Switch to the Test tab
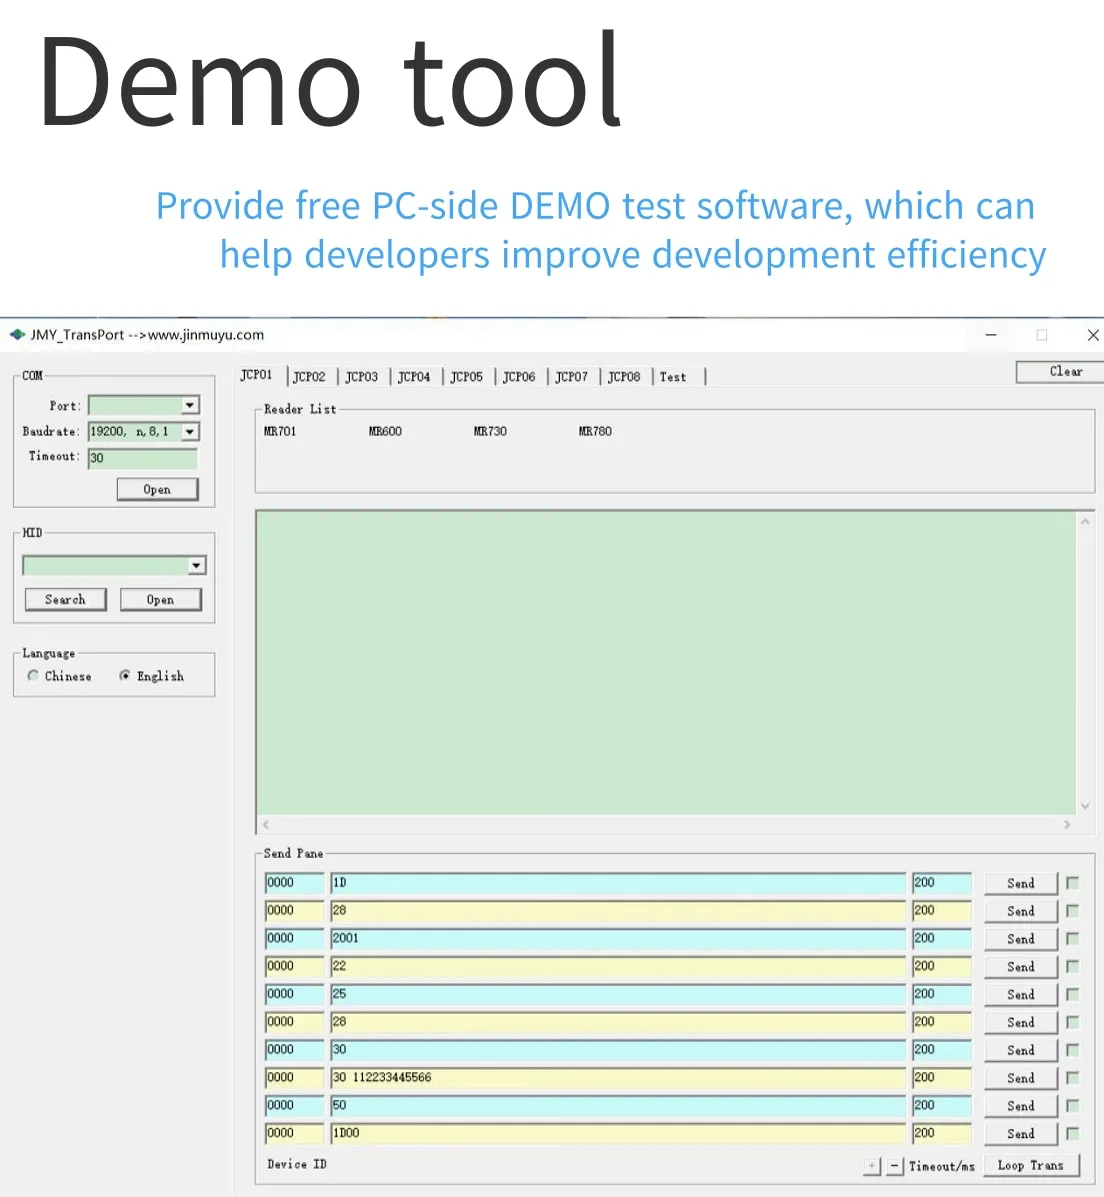 click(x=673, y=376)
